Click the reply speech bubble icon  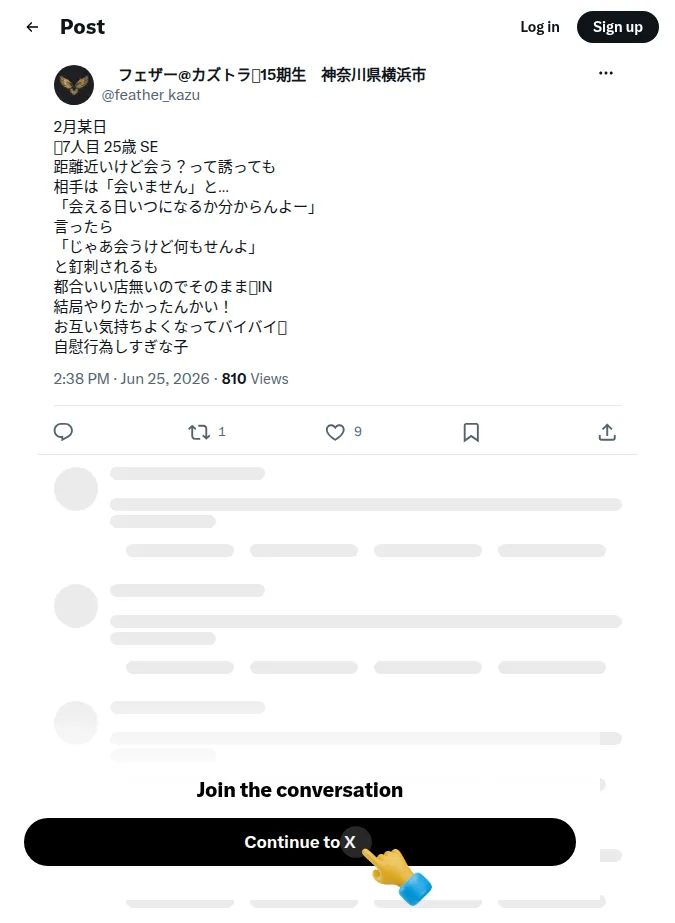[63, 432]
